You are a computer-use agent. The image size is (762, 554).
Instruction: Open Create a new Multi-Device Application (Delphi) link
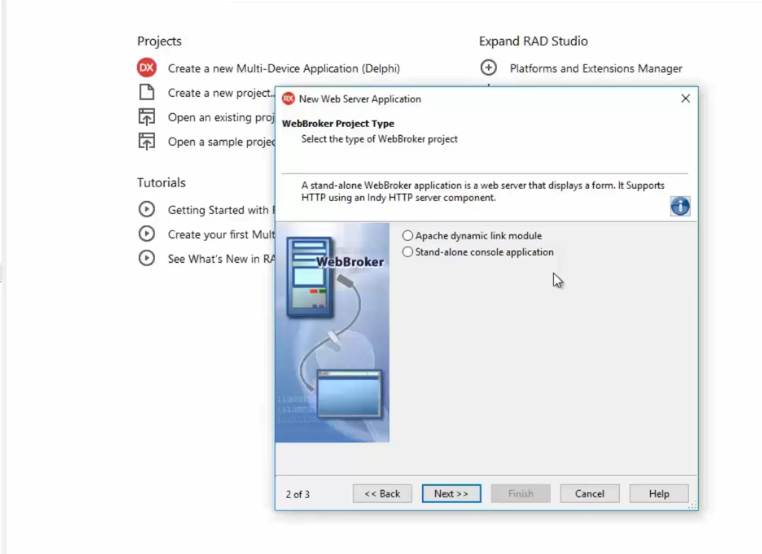click(284, 69)
